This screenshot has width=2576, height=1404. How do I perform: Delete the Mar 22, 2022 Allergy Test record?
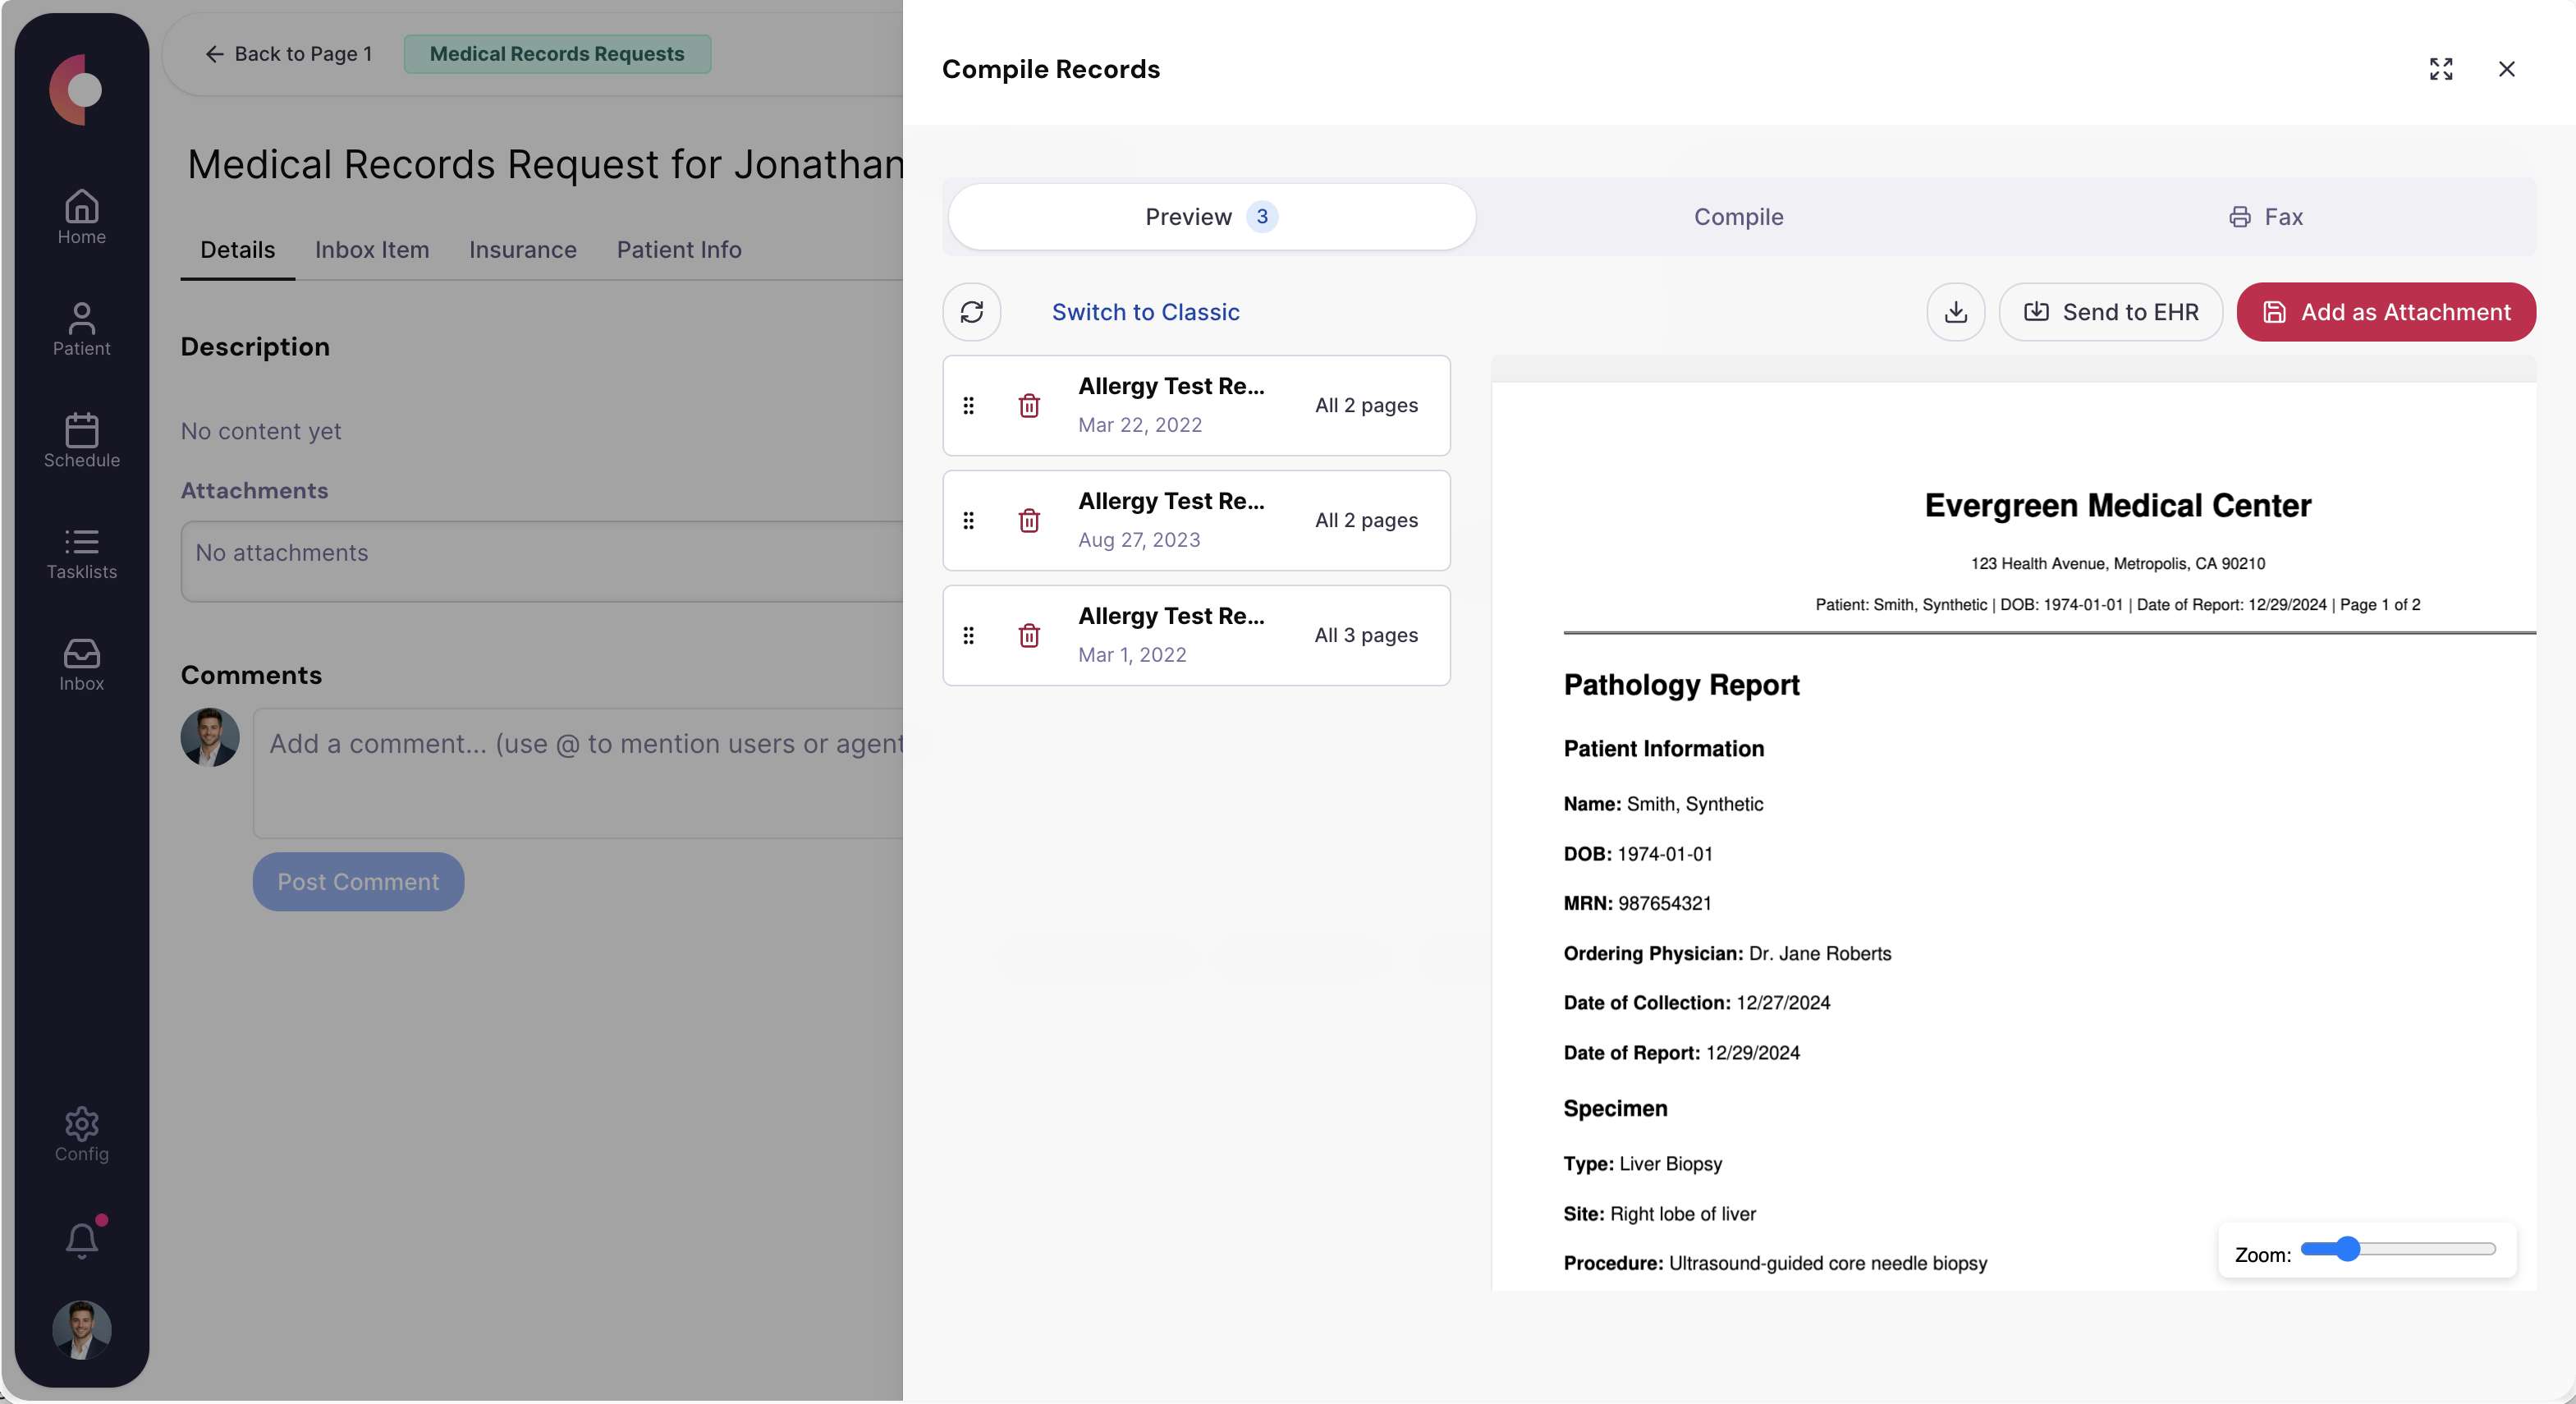point(1028,405)
